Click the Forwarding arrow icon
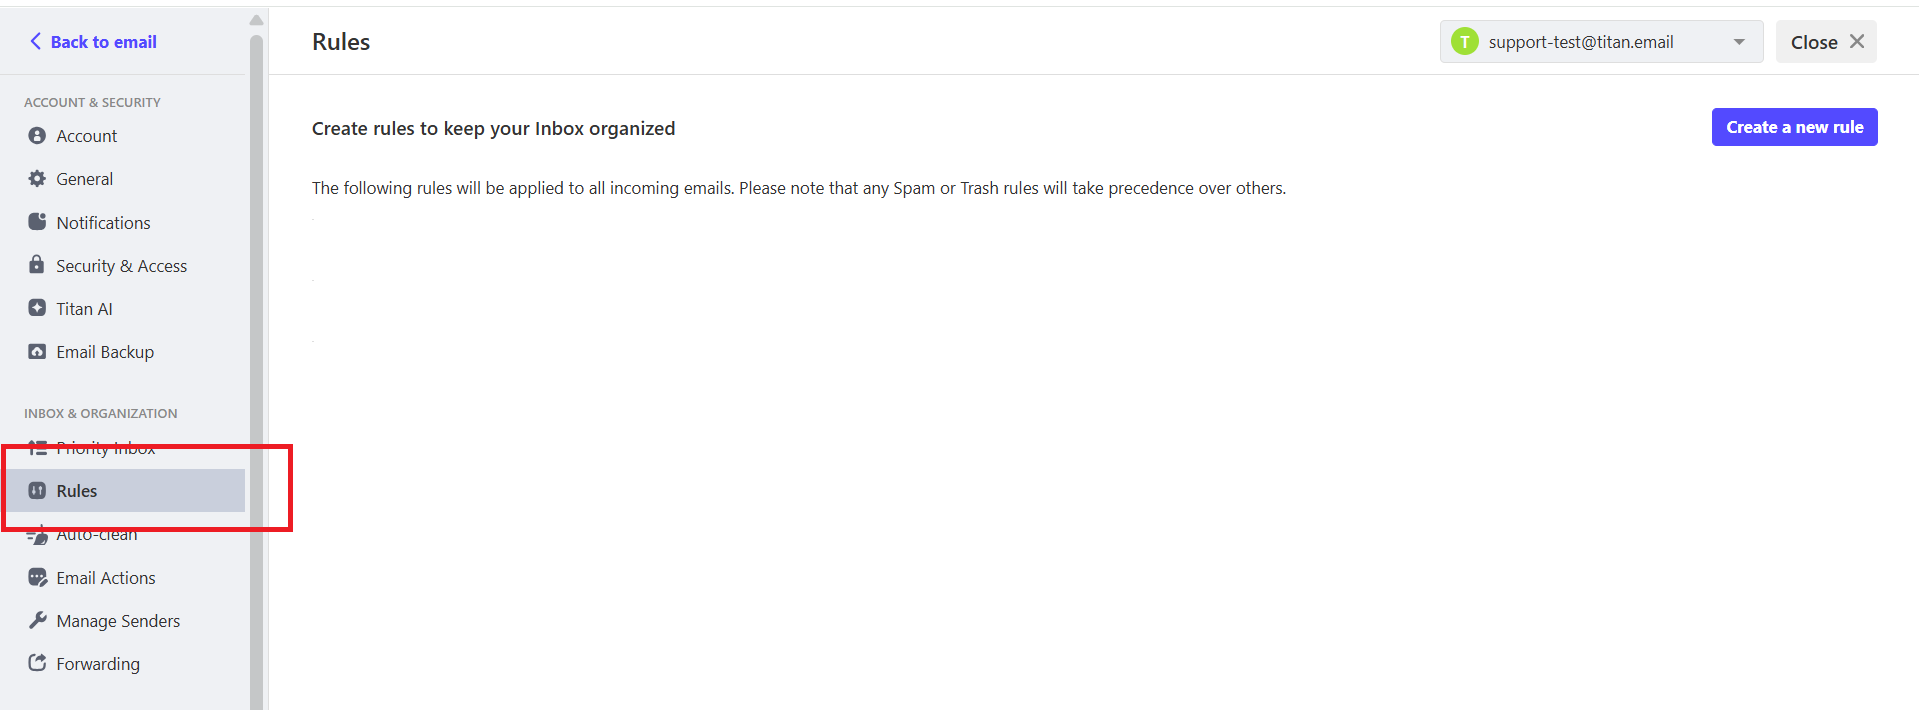The height and width of the screenshot is (710, 1919). (x=37, y=663)
